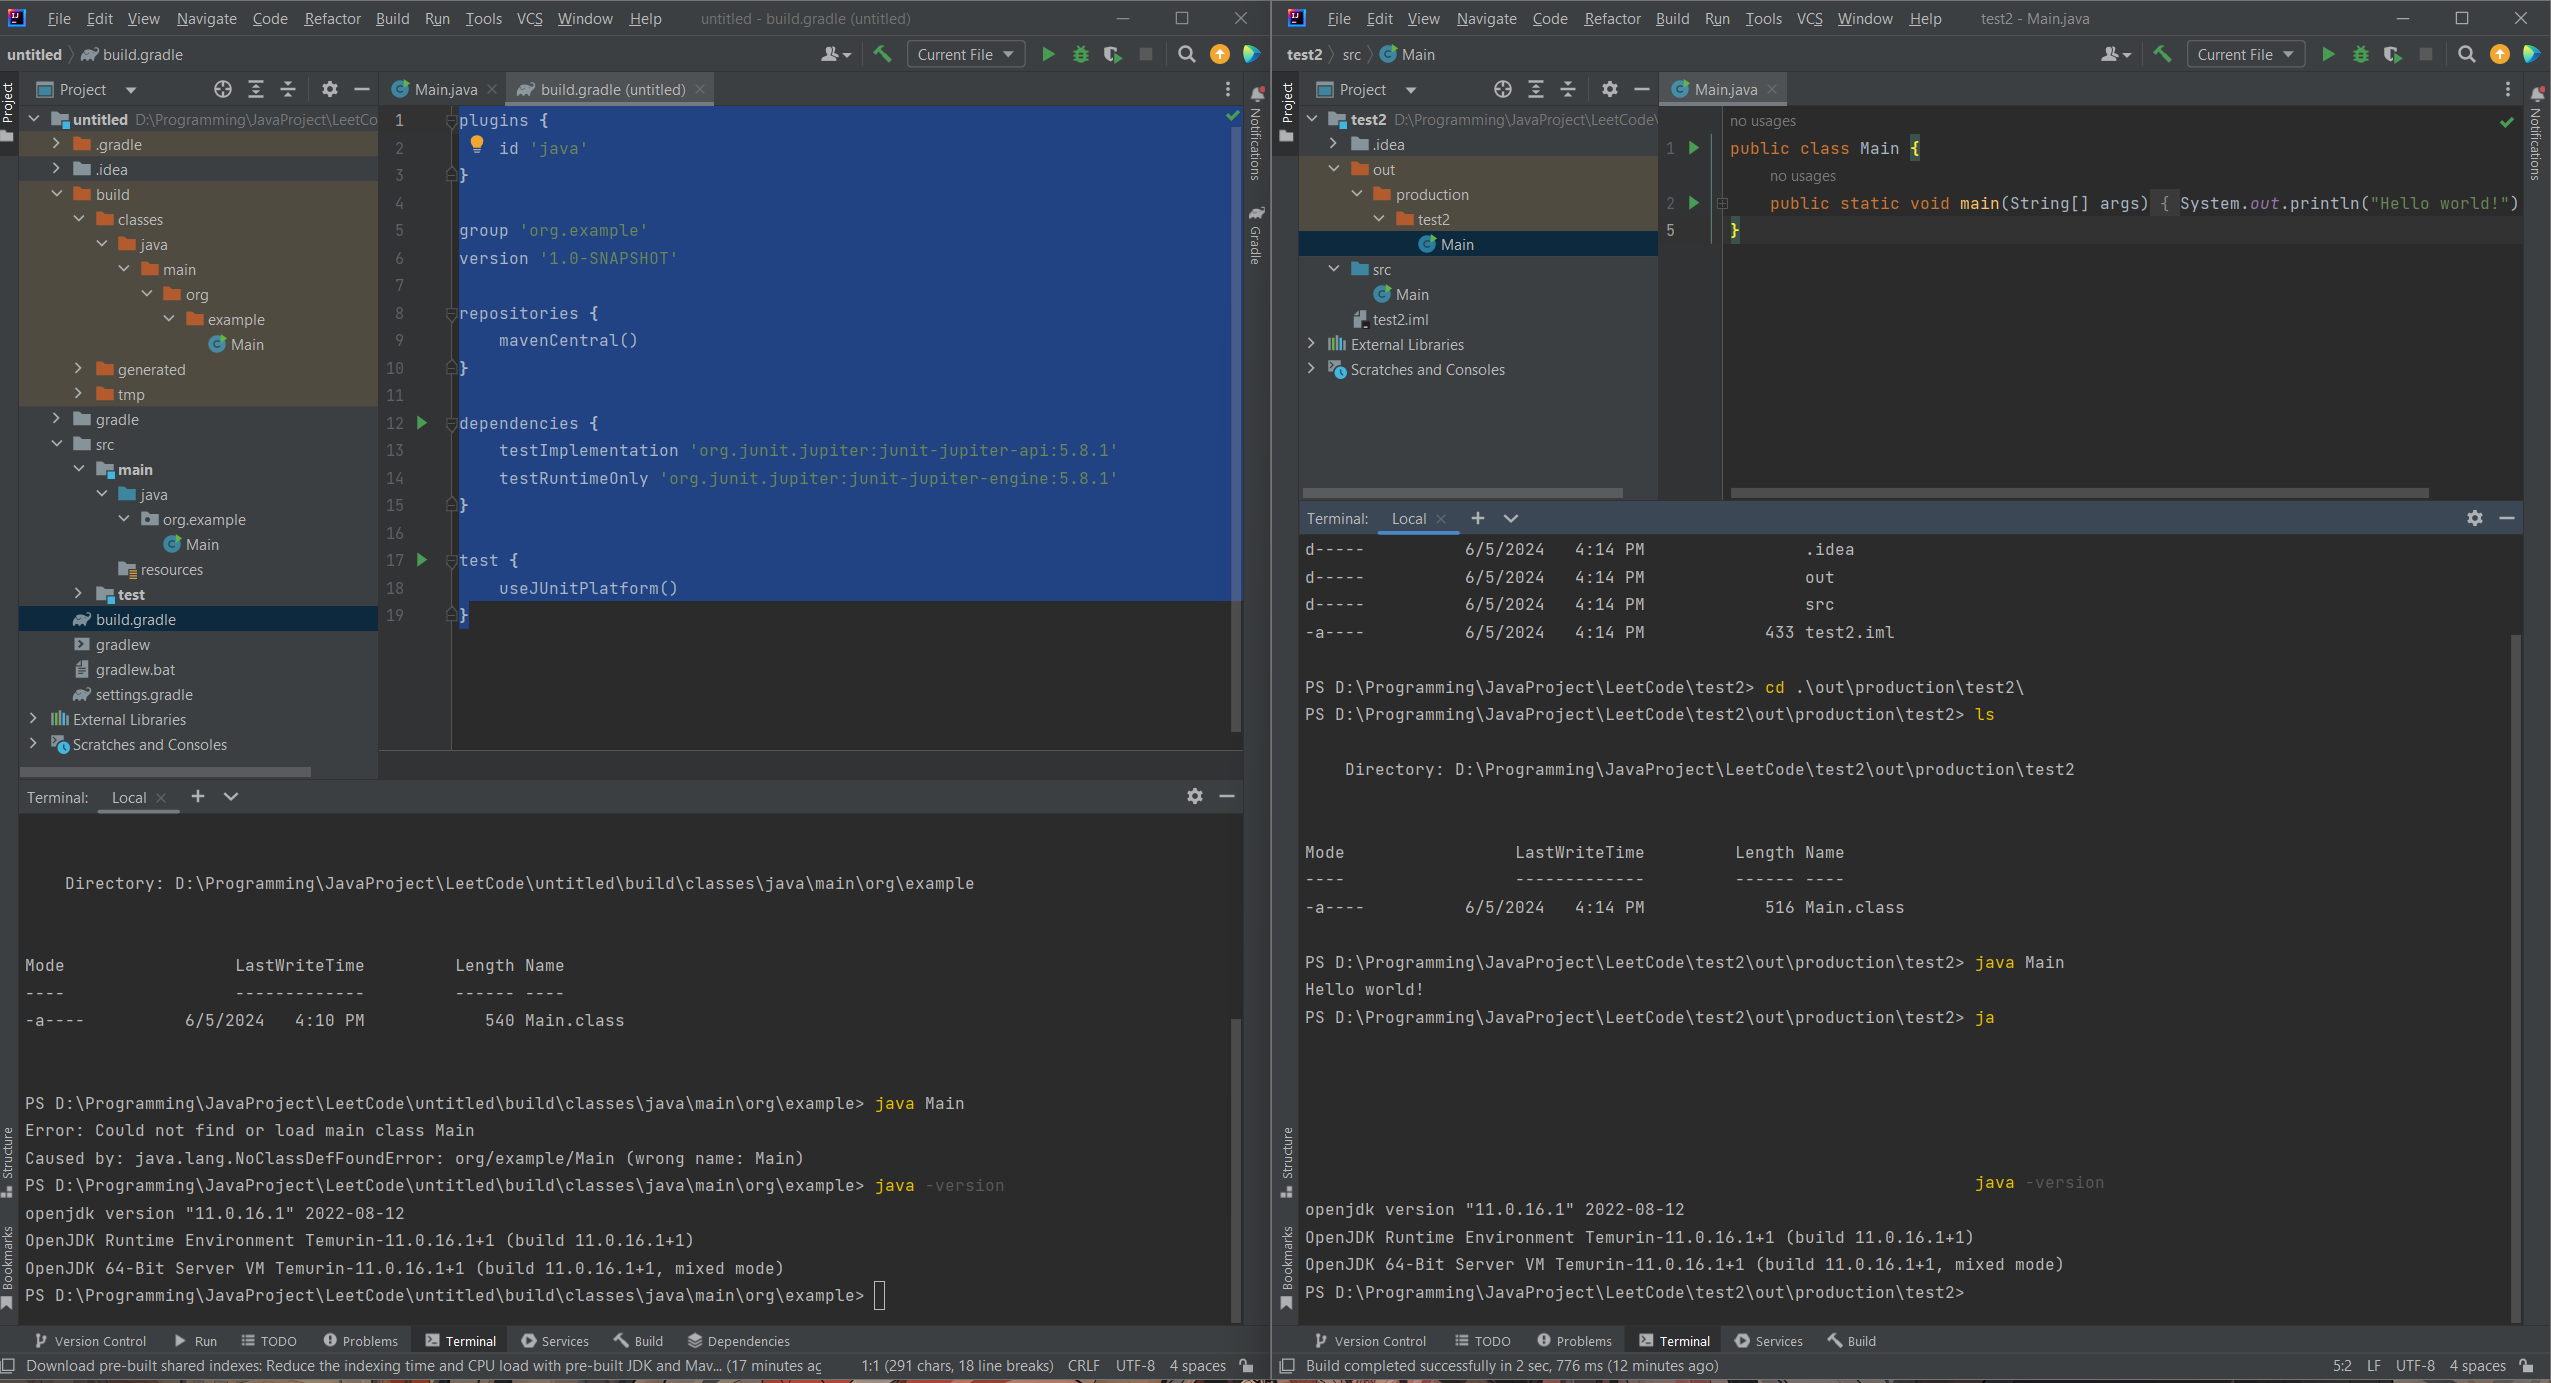Hide the Project panel in untitled window

[362, 90]
